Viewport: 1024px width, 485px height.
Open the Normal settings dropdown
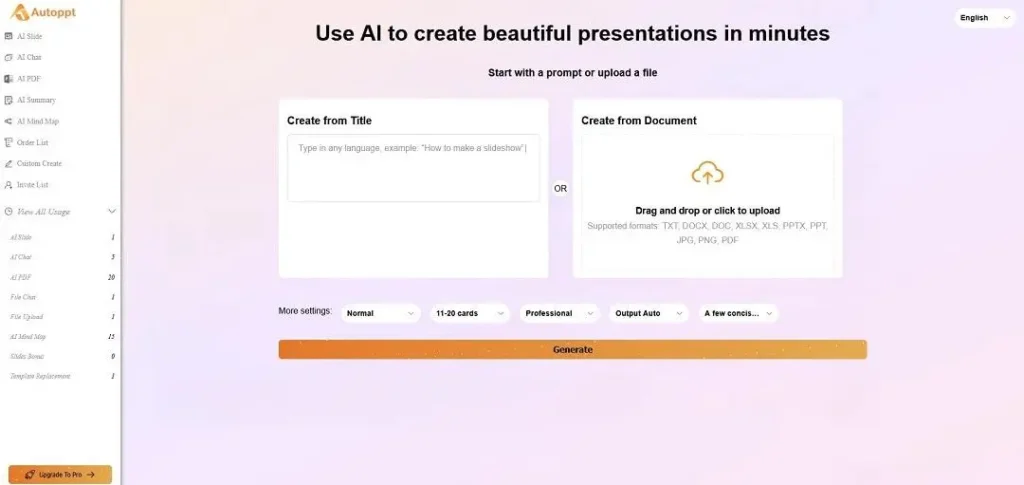tap(381, 313)
